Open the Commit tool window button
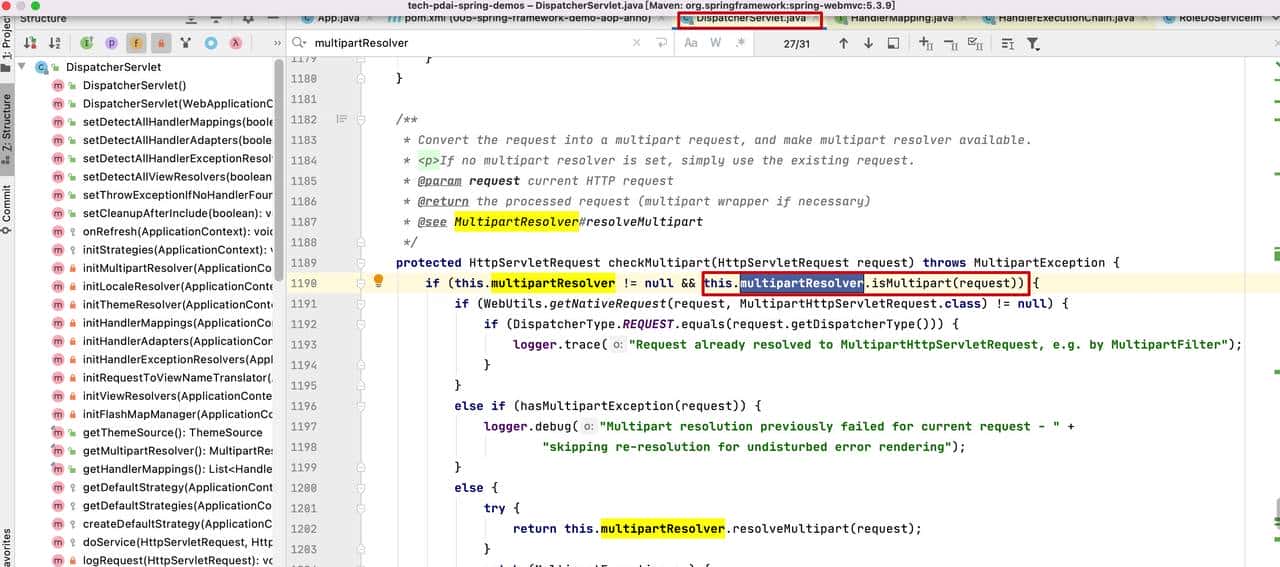Viewport: 1280px width, 567px height. click(x=7, y=208)
